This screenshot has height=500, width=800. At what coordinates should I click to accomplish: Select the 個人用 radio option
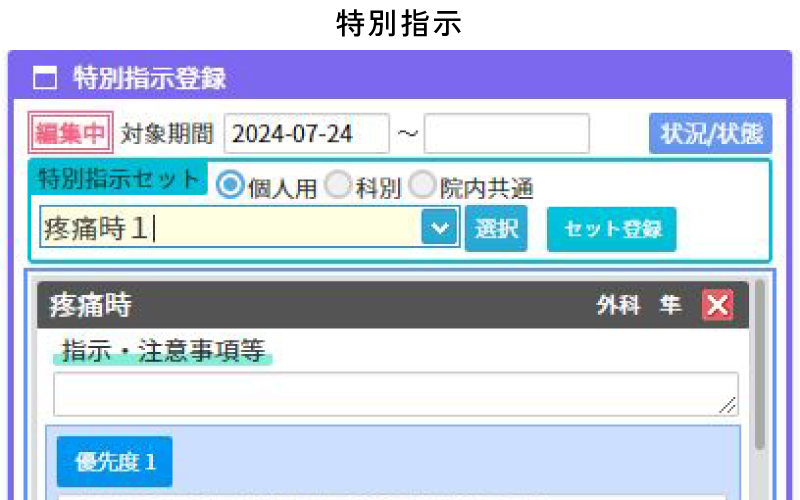[230, 186]
